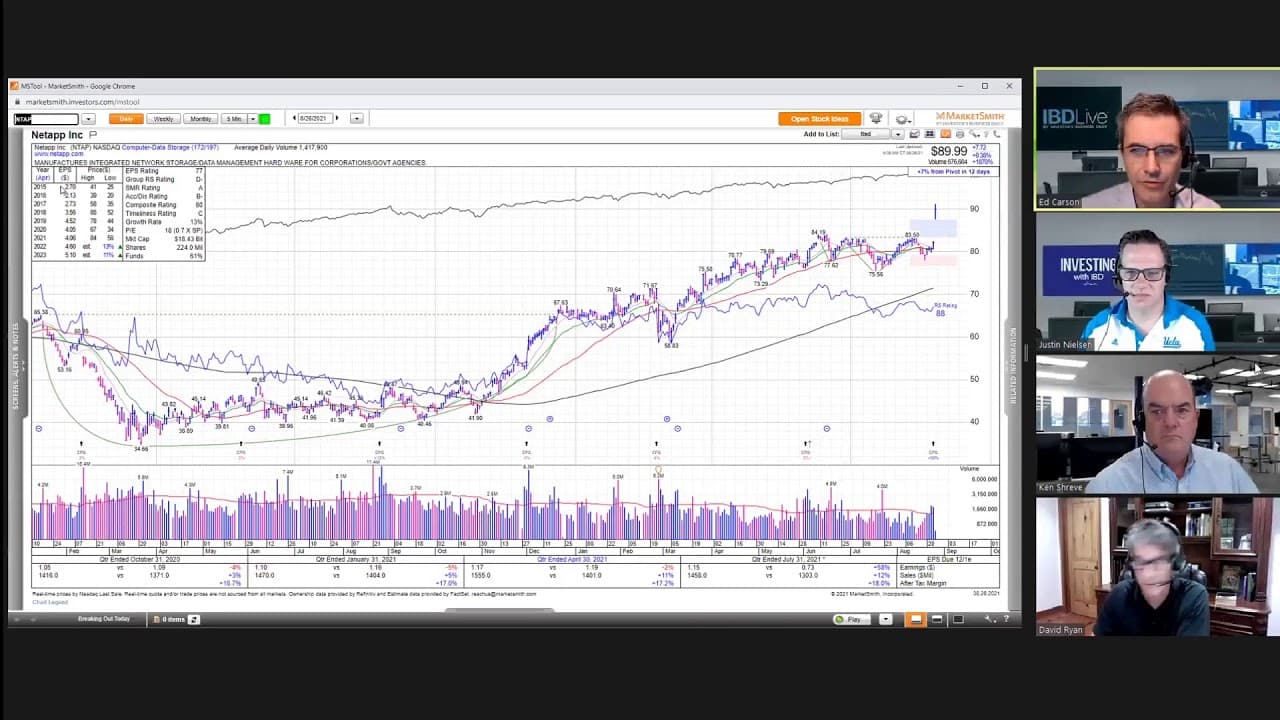Toggle the green live-data indicator

[x=264, y=119]
